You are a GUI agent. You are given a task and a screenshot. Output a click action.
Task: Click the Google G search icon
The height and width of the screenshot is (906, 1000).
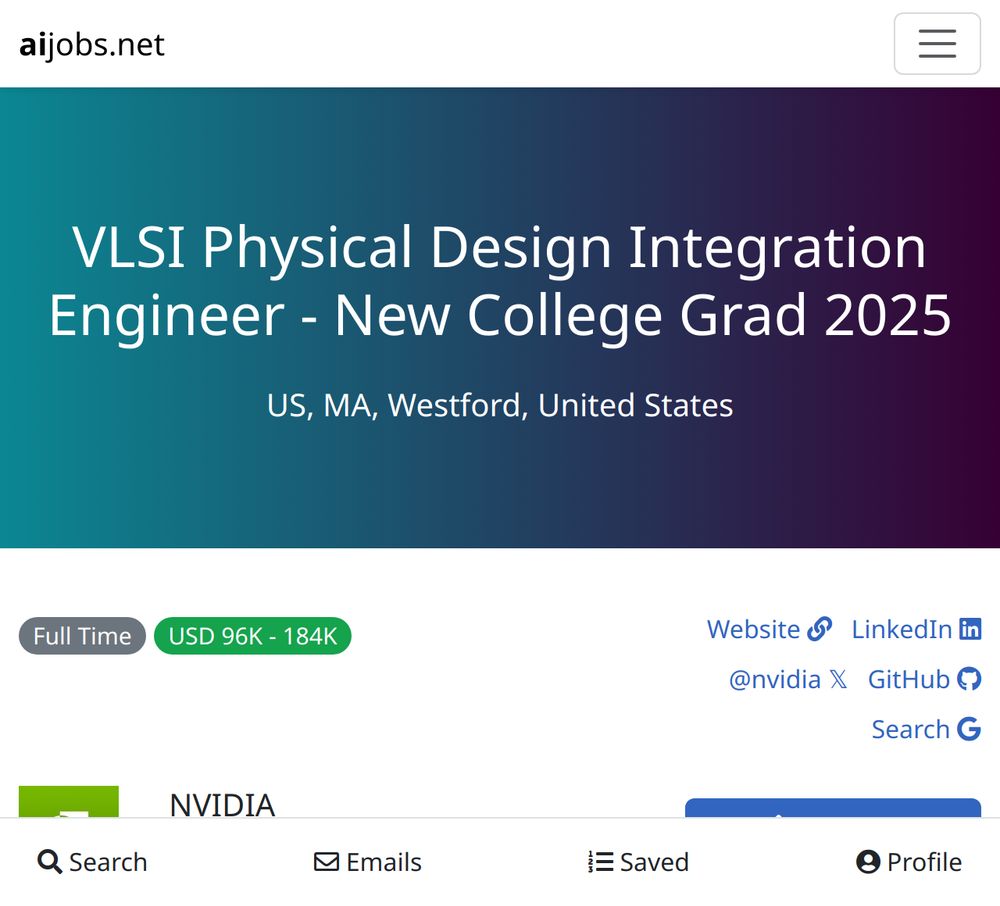[969, 729]
